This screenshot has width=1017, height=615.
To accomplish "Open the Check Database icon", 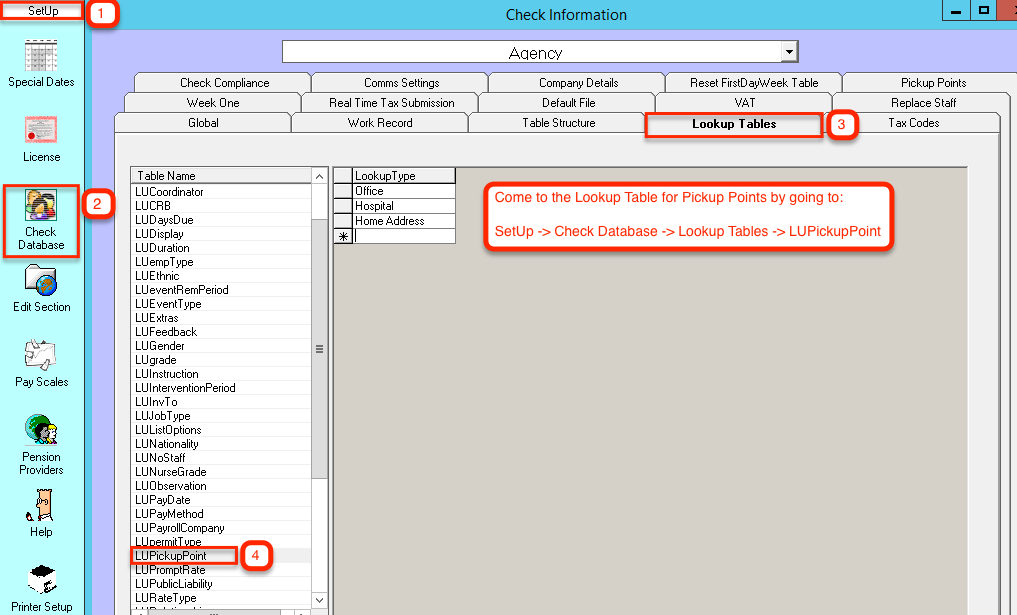I will click(41, 206).
